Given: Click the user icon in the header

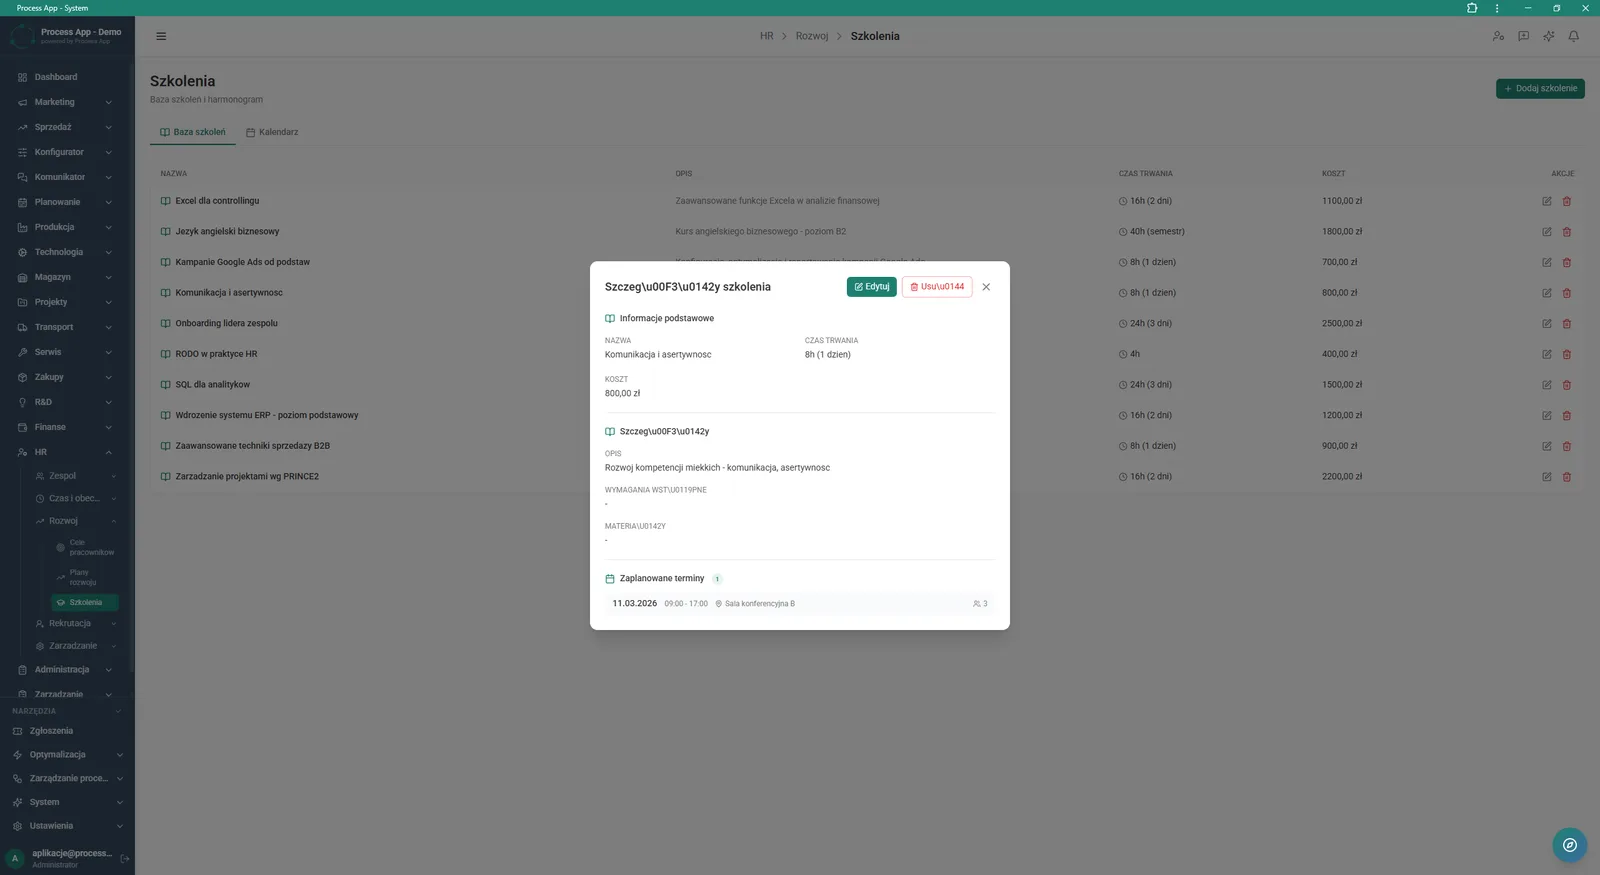Looking at the screenshot, I should point(1498,36).
